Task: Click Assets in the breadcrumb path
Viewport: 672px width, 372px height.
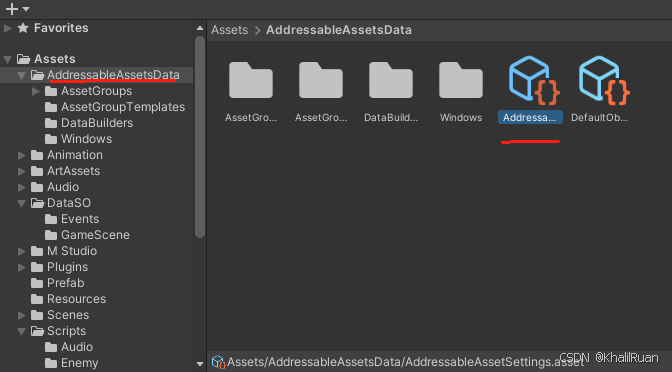Action: (x=229, y=30)
